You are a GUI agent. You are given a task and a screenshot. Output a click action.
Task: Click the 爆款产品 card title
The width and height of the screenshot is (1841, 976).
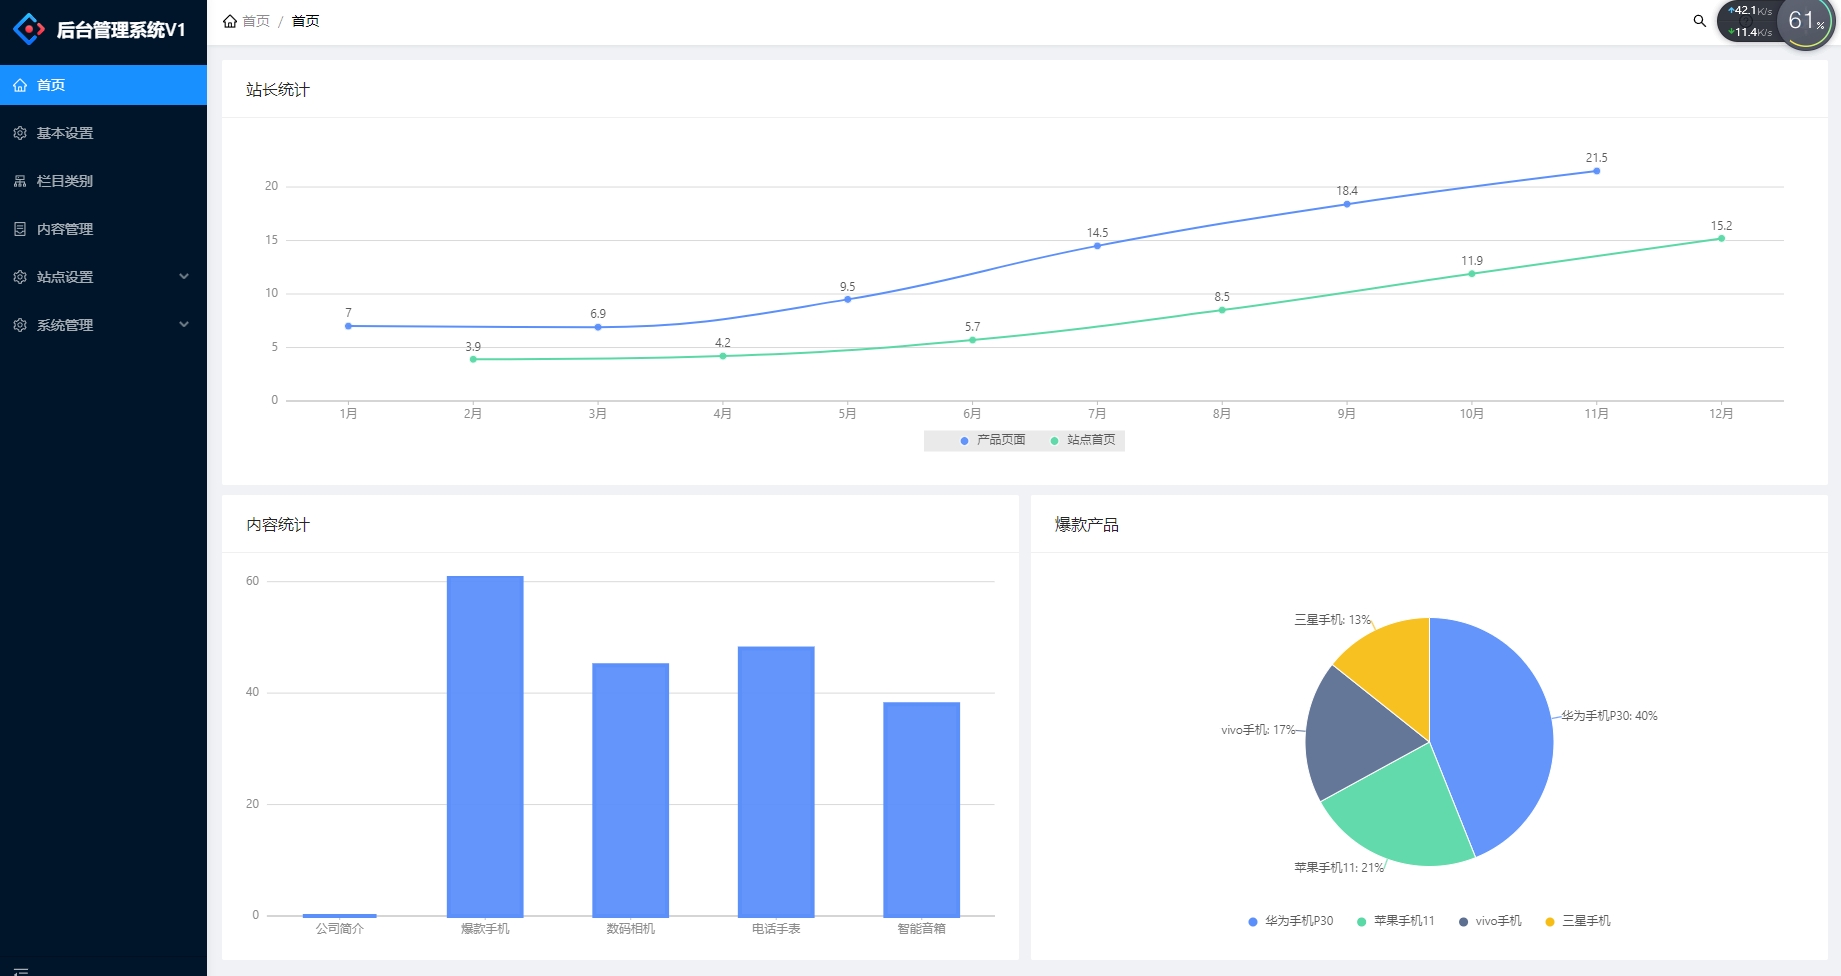point(1087,525)
